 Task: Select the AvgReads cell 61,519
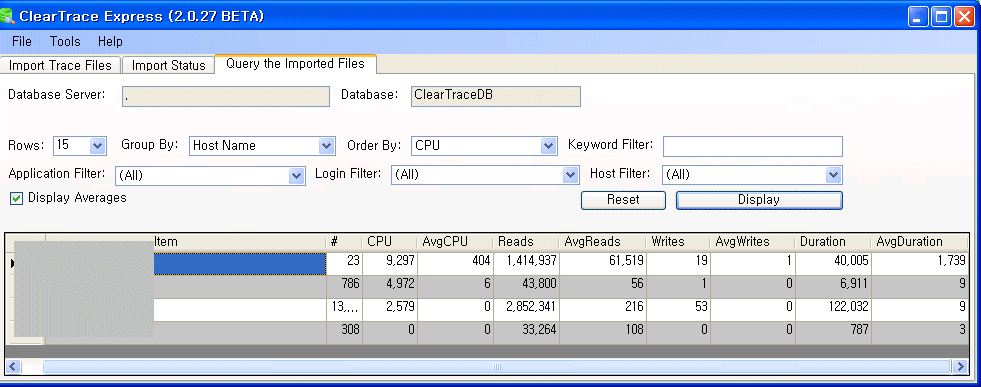click(602, 263)
